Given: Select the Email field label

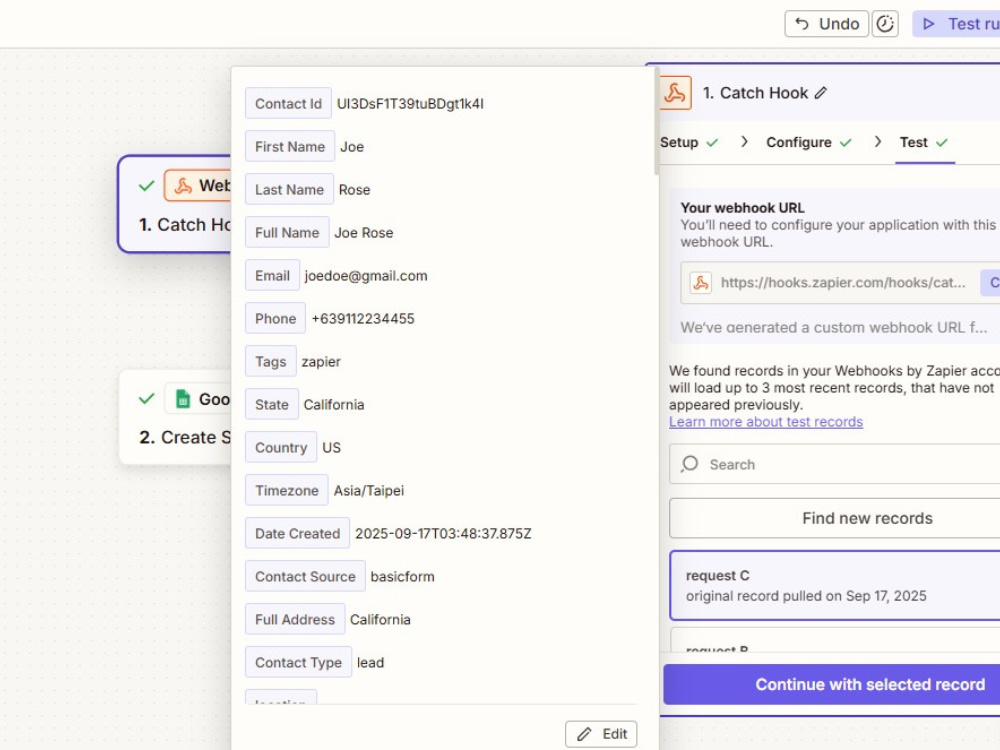Looking at the screenshot, I should click(272, 276).
